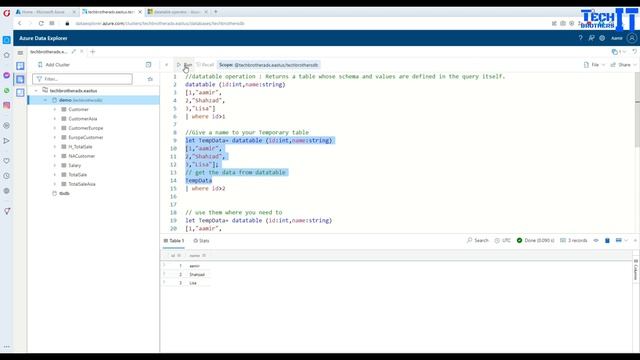Switch to the Stats tab
Viewport: 640px width, 360px height.
click(x=201, y=241)
